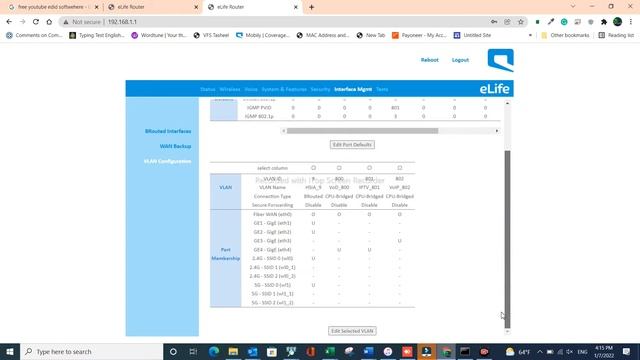Open the Status menu tab
640x360 pixels.
[207, 89]
